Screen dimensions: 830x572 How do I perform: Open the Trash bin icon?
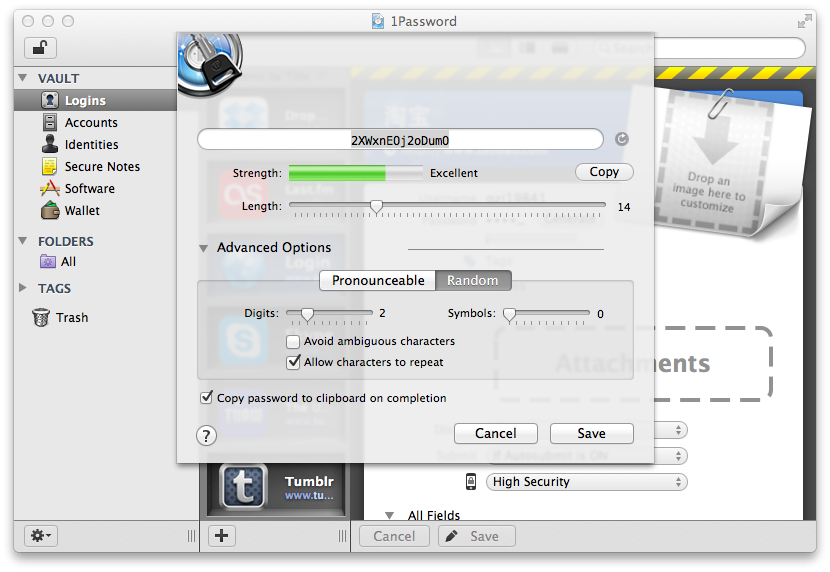41,317
